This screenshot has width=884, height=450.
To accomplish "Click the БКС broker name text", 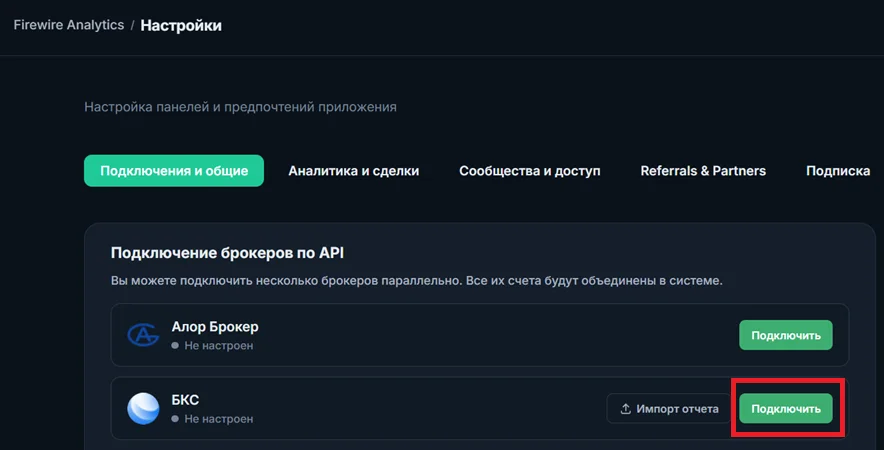I will [185, 400].
